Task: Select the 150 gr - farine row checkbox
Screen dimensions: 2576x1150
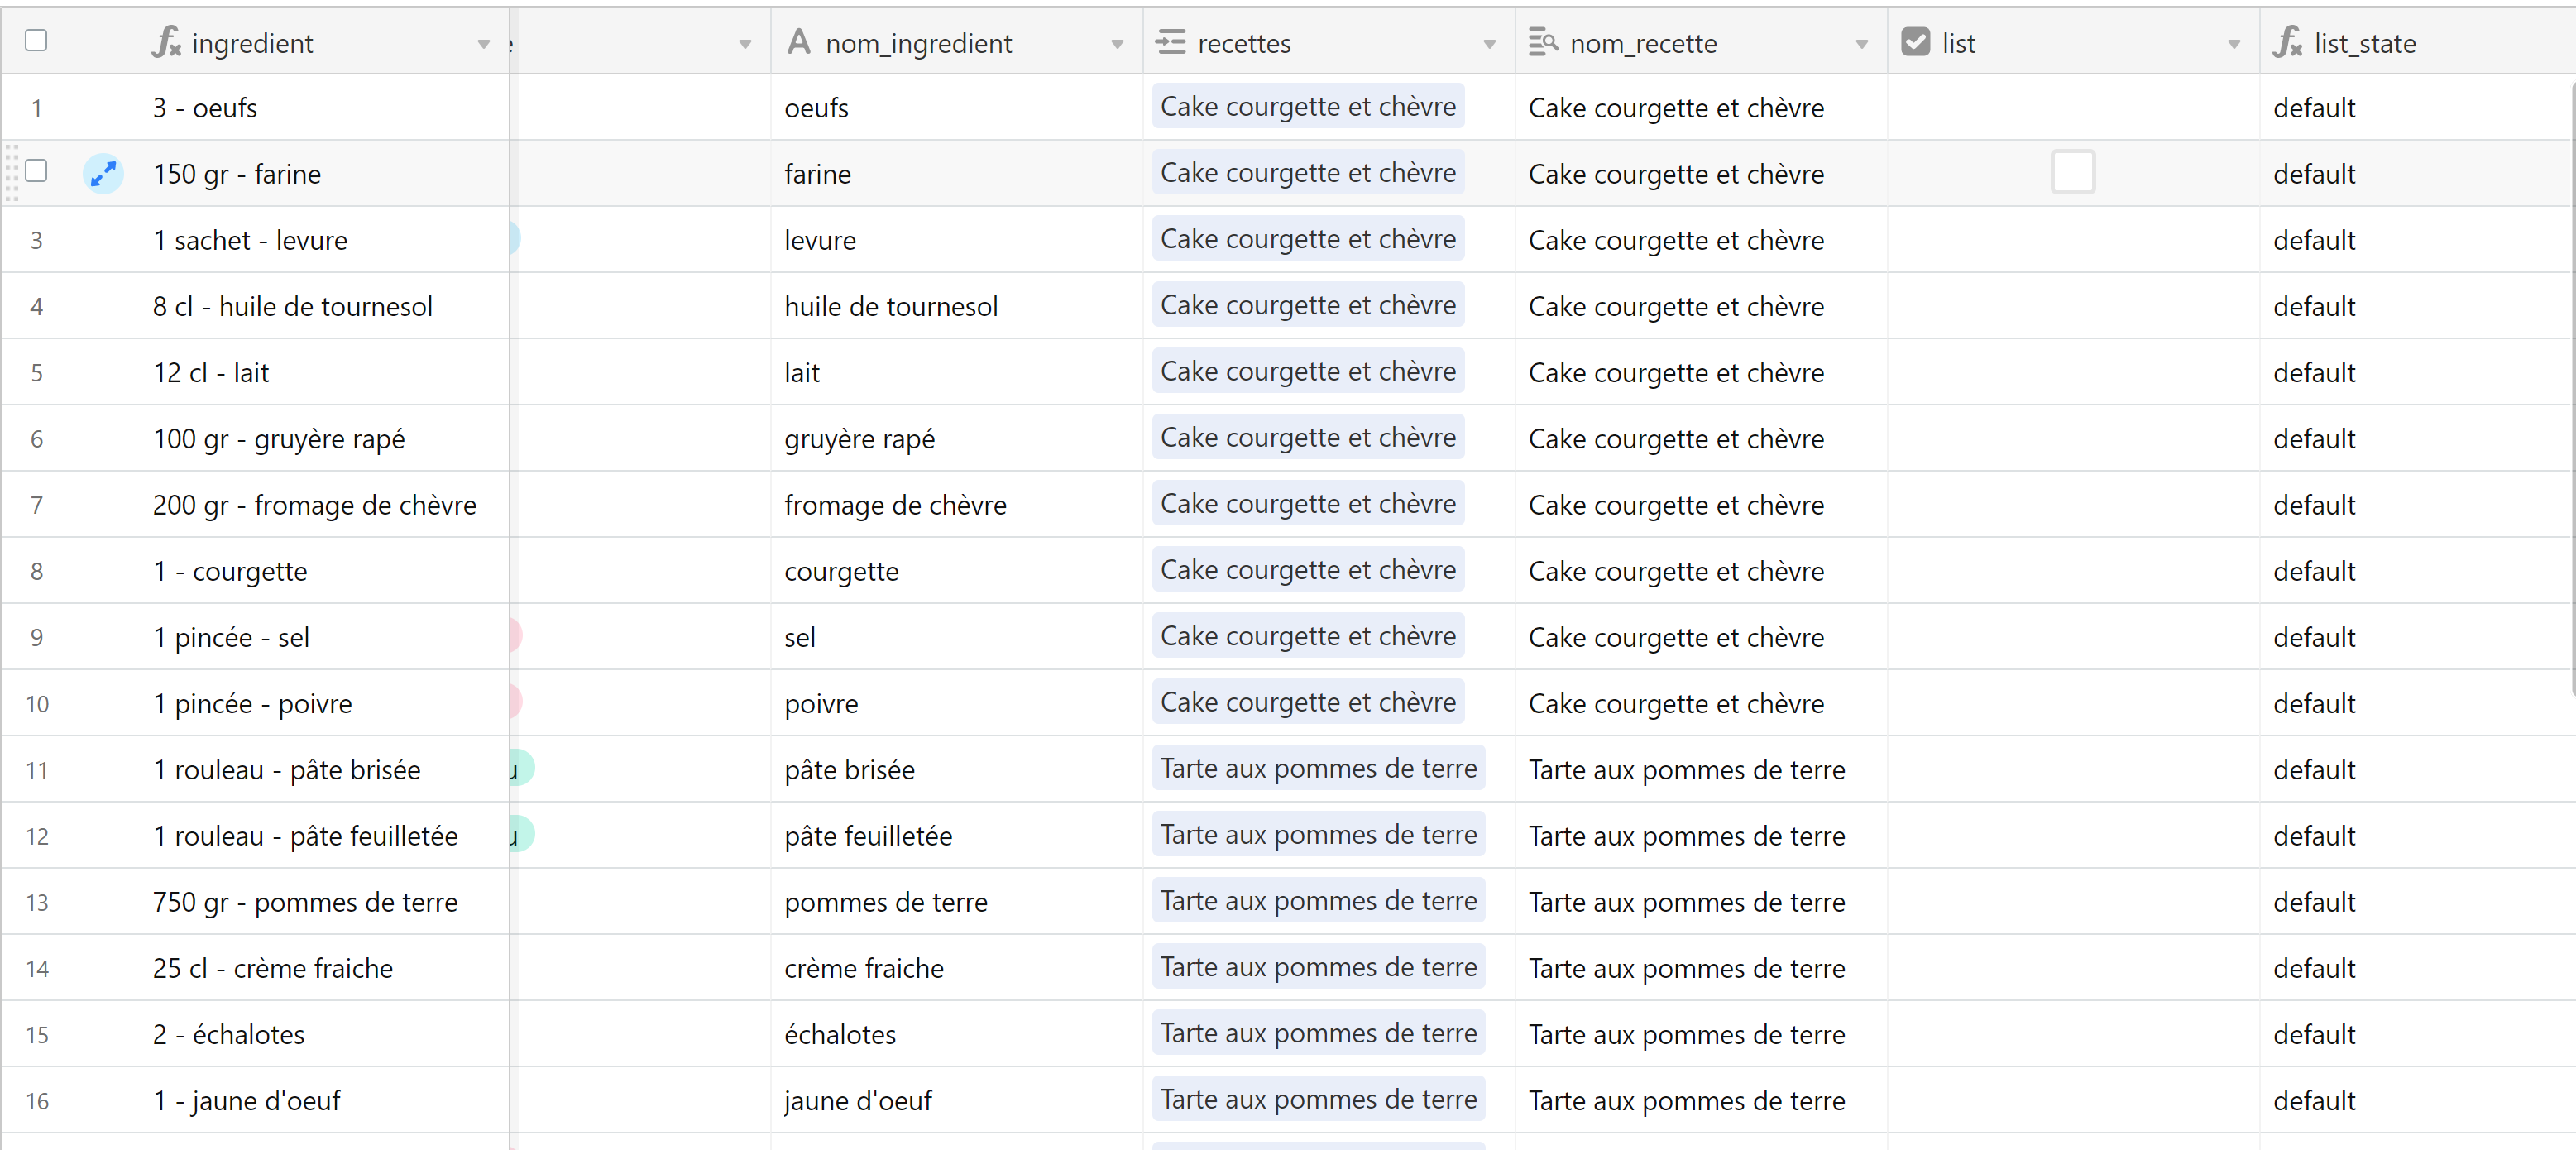Action: (x=36, y=171)
